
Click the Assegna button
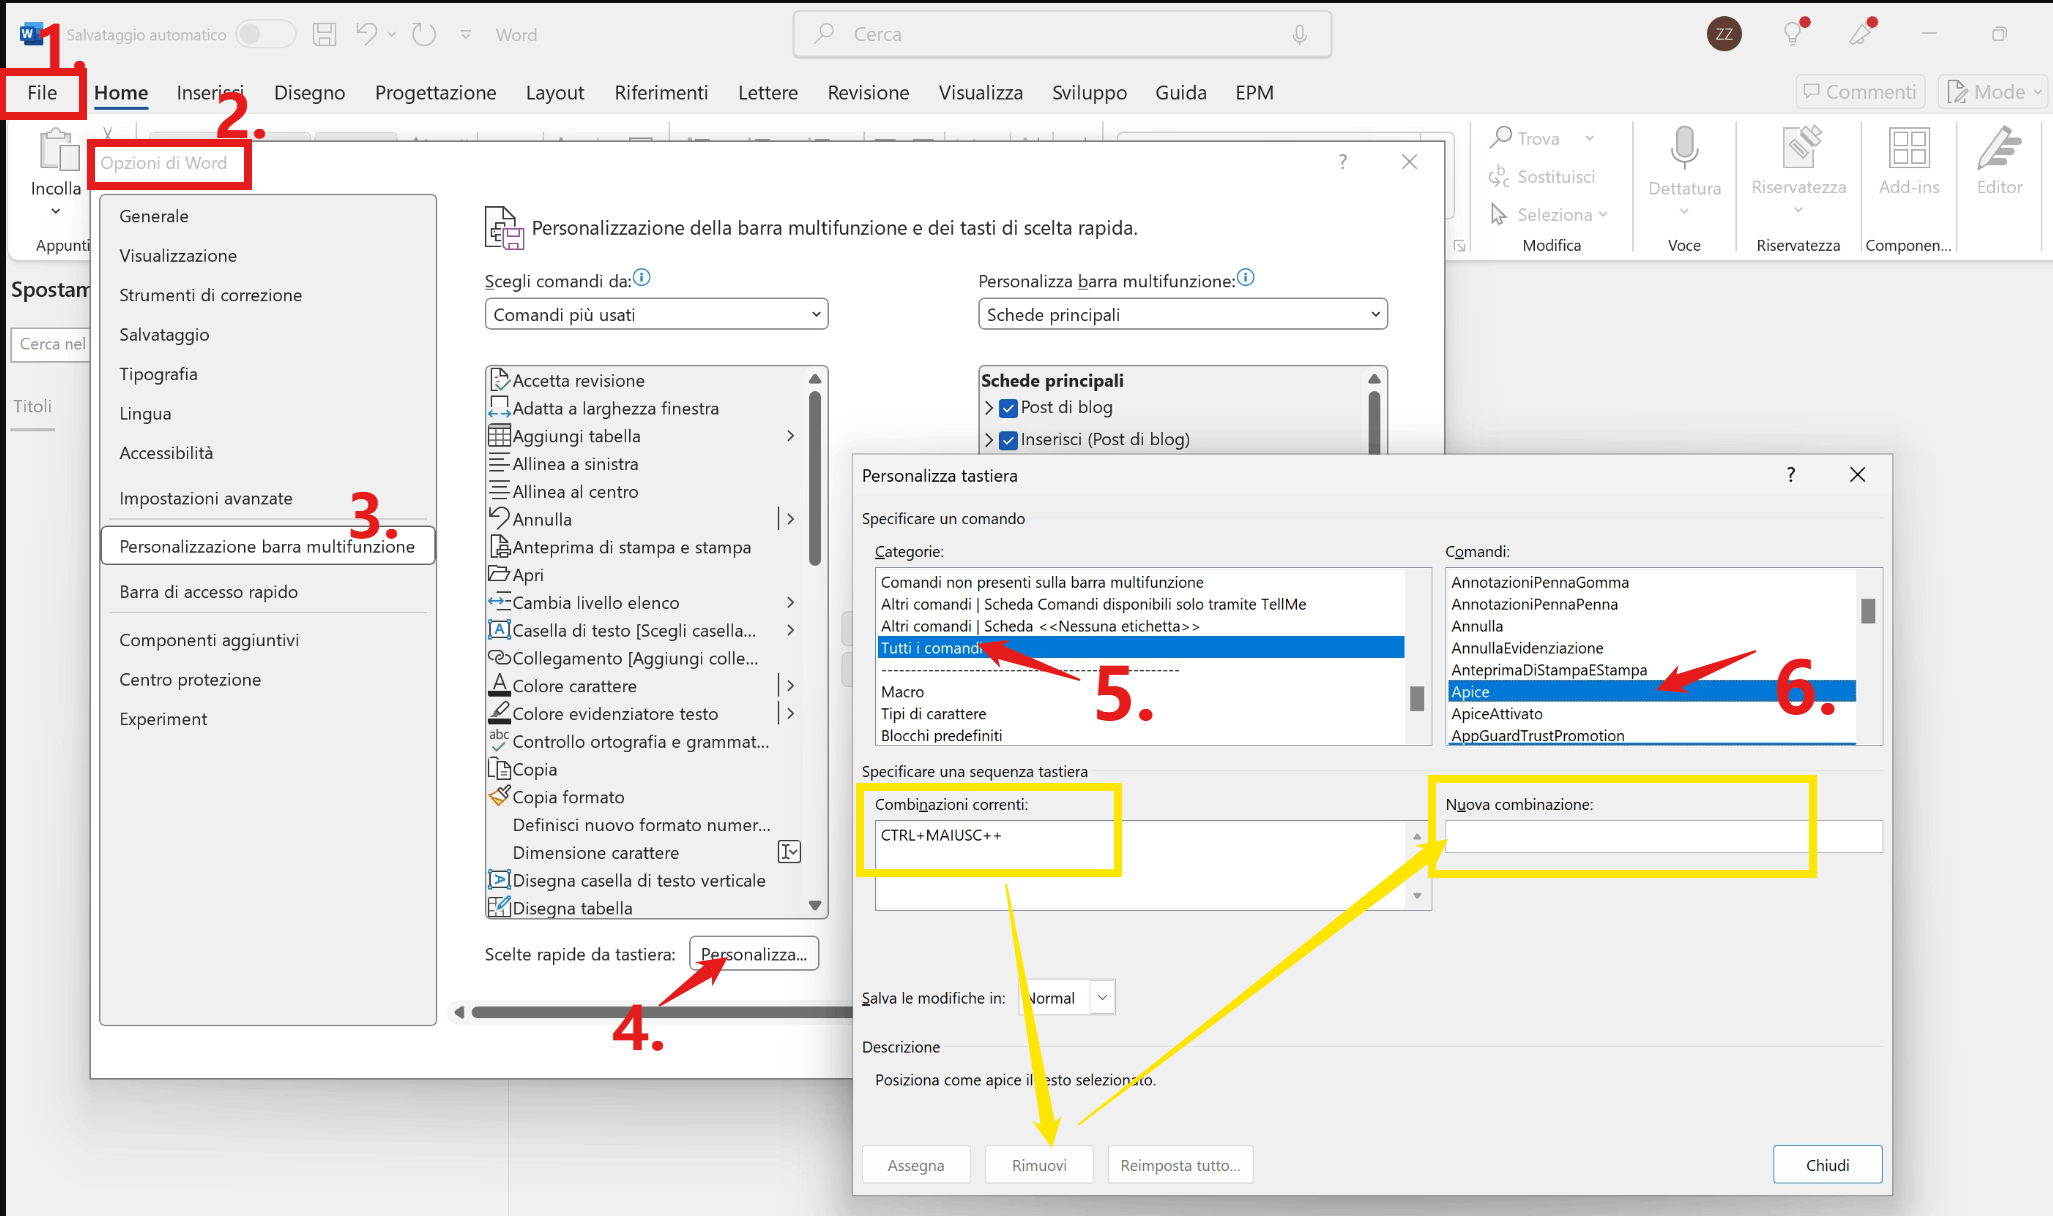click(916, 1165)
